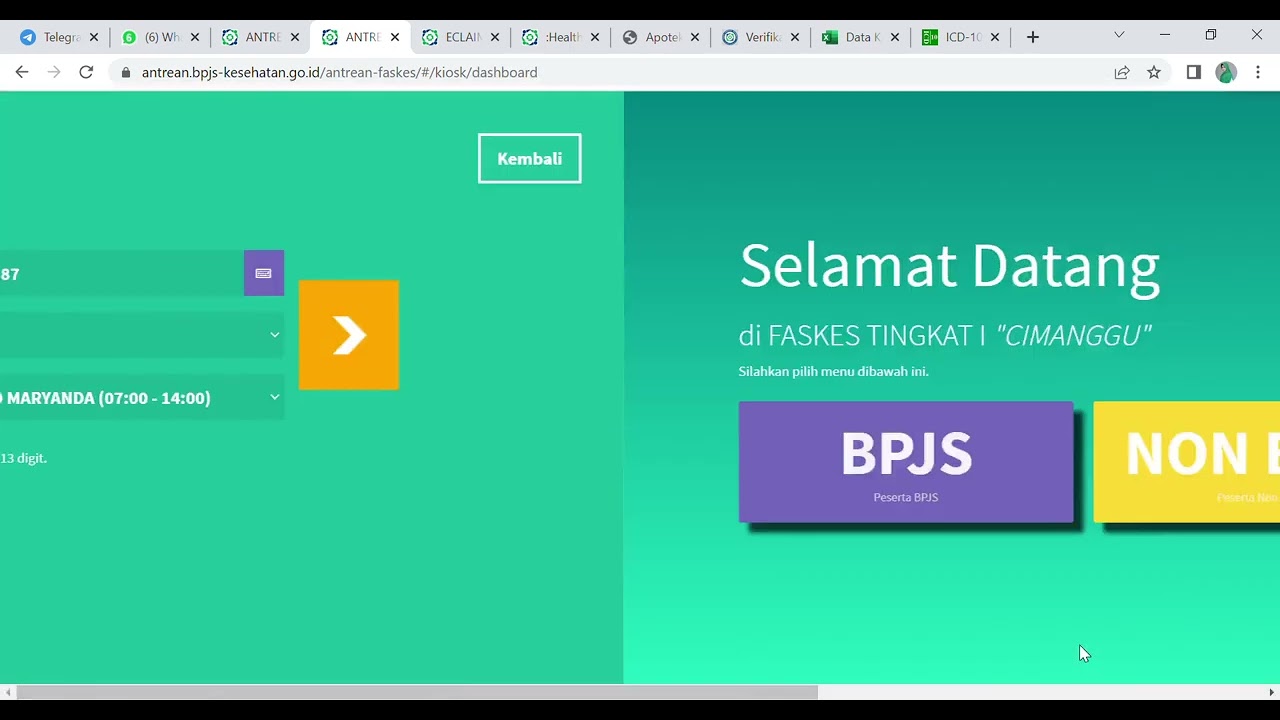The image size is (1280, 720).
Task: Minimize the Chrome window
Action: [1165, 35]
